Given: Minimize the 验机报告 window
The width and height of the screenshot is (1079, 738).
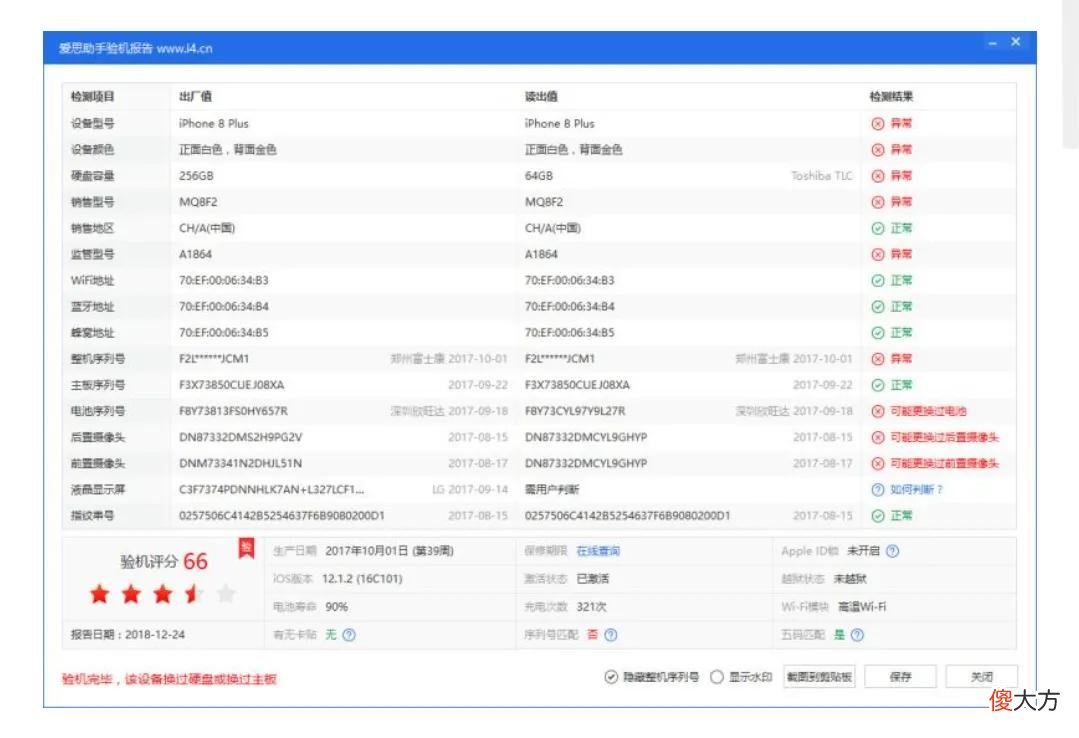Looking at the screenshot, I should [x=992, y=43].
